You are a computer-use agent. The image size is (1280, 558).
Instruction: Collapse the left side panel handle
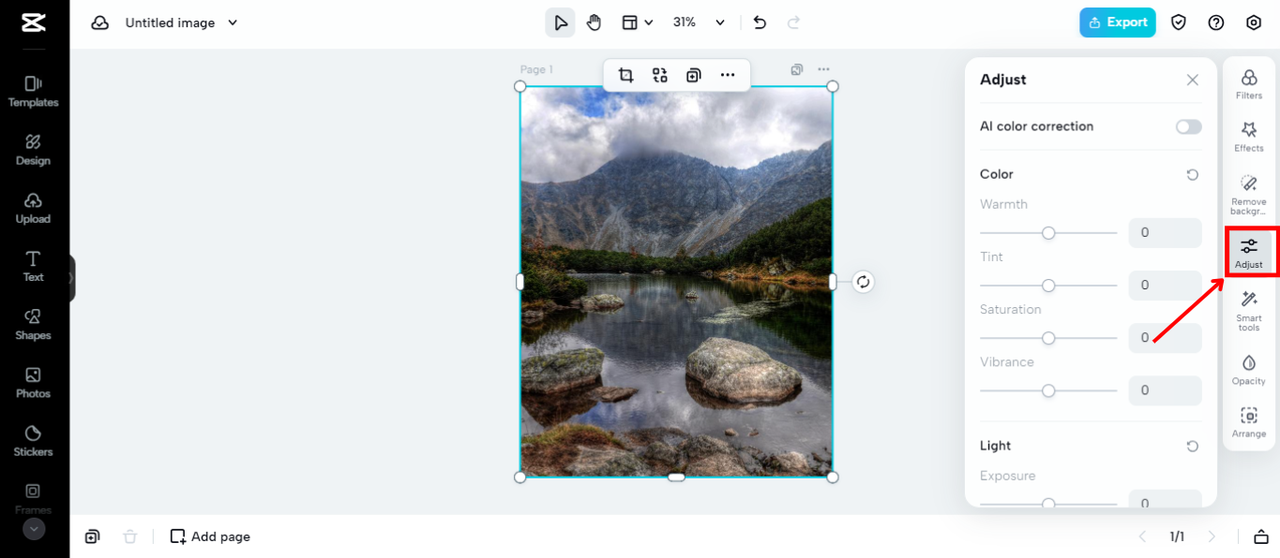click(x=72, y=279)
